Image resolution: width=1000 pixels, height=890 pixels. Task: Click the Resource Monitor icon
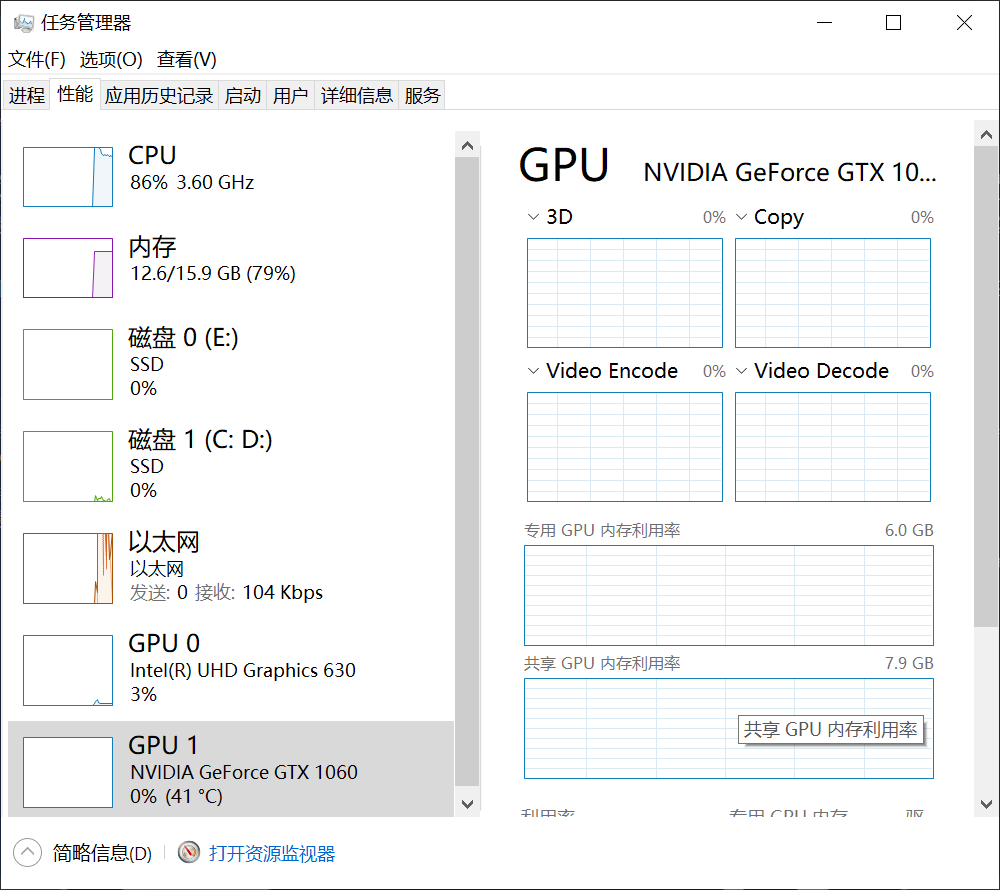pyautogui.click(x=189, y=852)
